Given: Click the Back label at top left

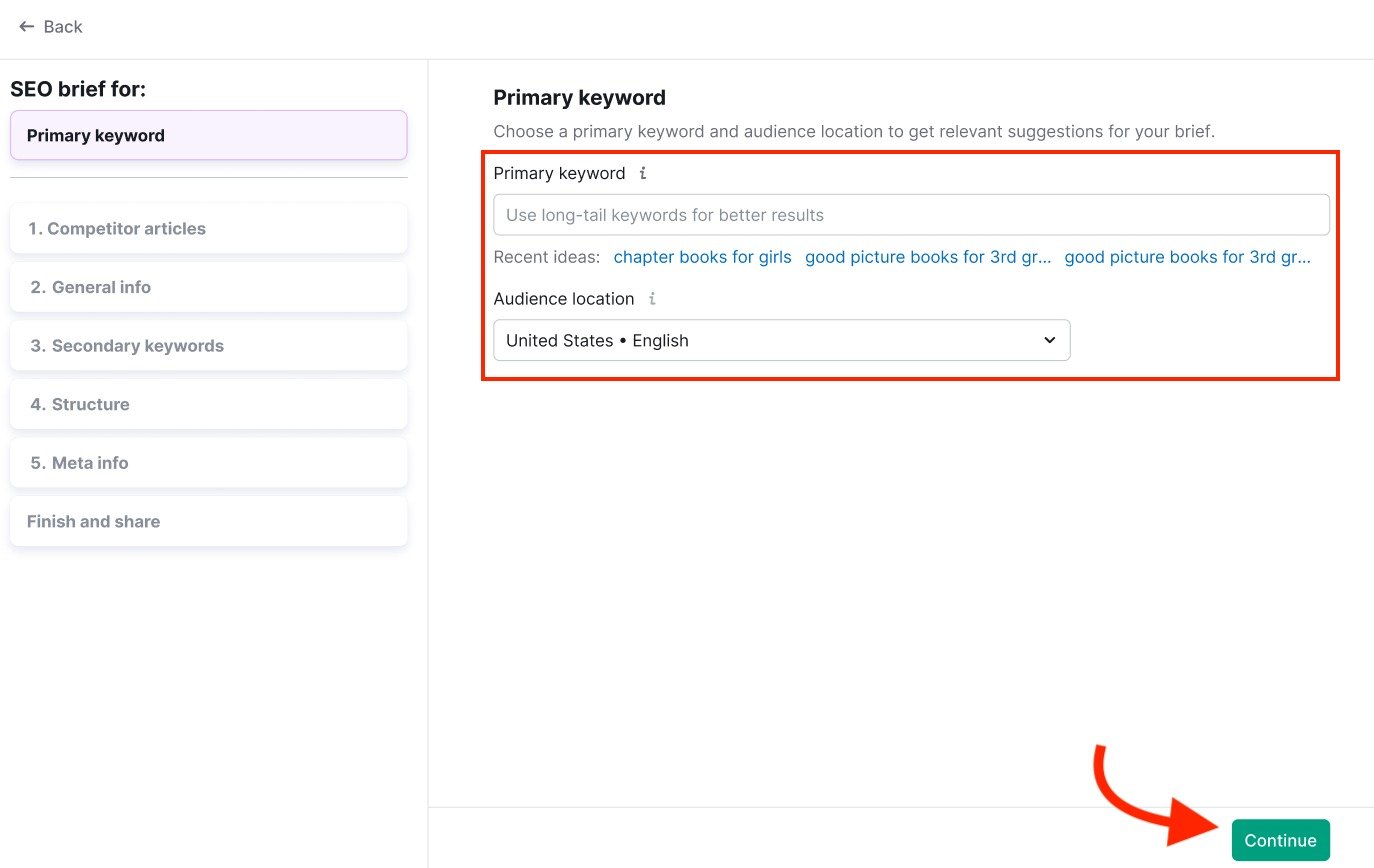Looking at the screenshot, I should pyautogui.click(x=62, y=27).
